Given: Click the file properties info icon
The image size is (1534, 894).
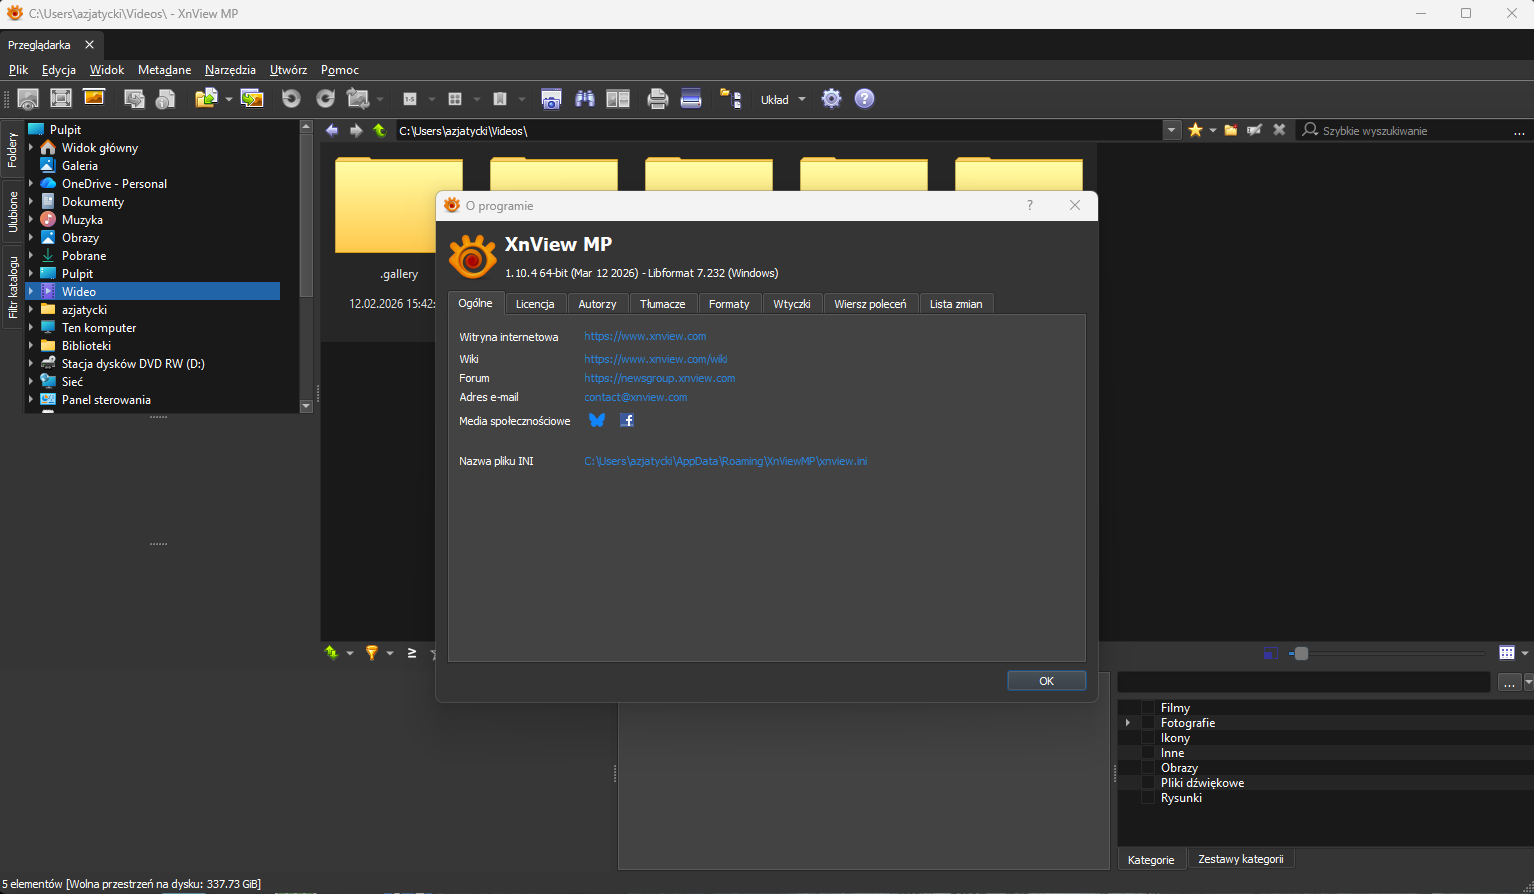Looking at the screenshot, I should click(166, 98).
